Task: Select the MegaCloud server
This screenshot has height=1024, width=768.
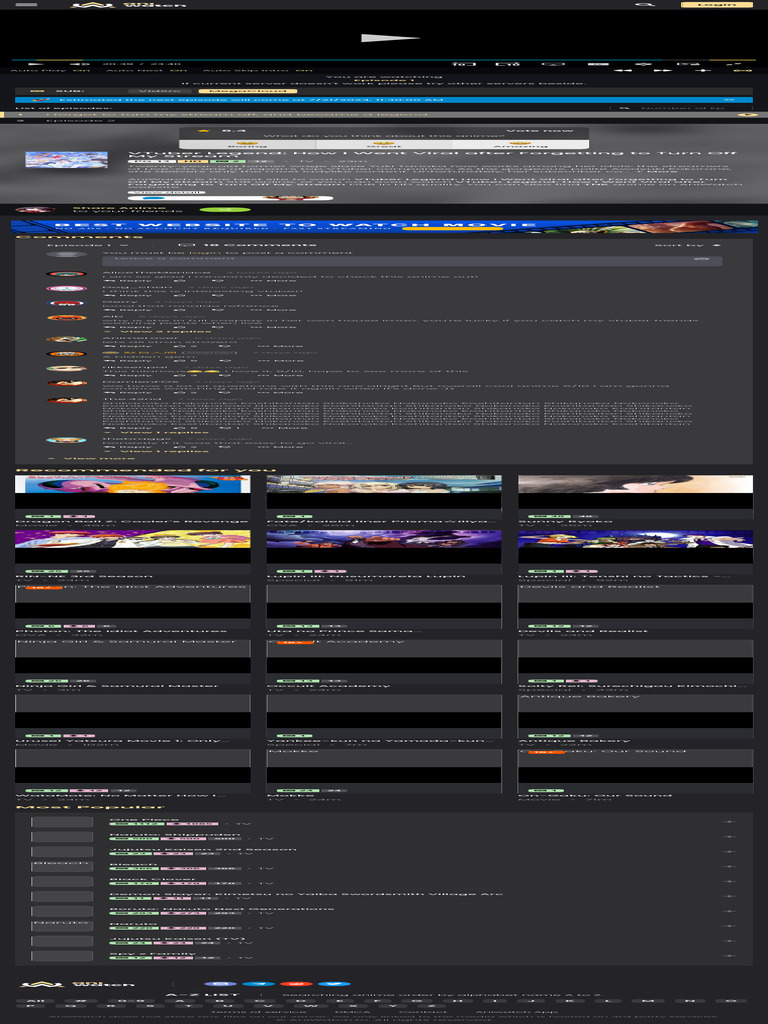Action: tap(248, 91)
